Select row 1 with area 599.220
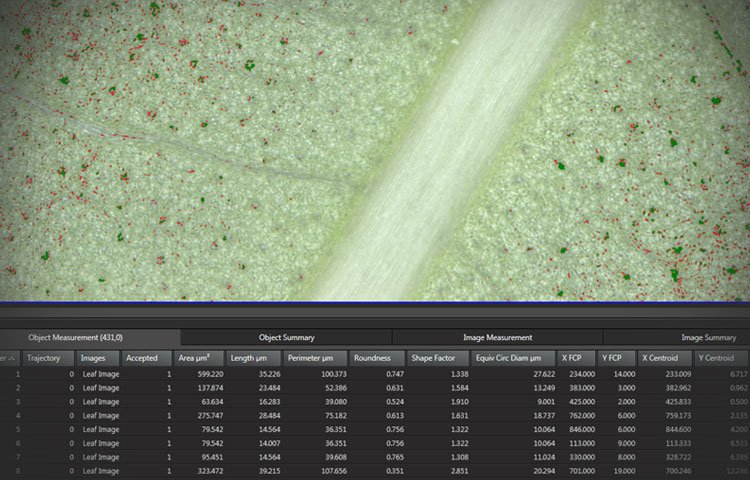Viewport: 750px width, 480px height. coord(201,374)
